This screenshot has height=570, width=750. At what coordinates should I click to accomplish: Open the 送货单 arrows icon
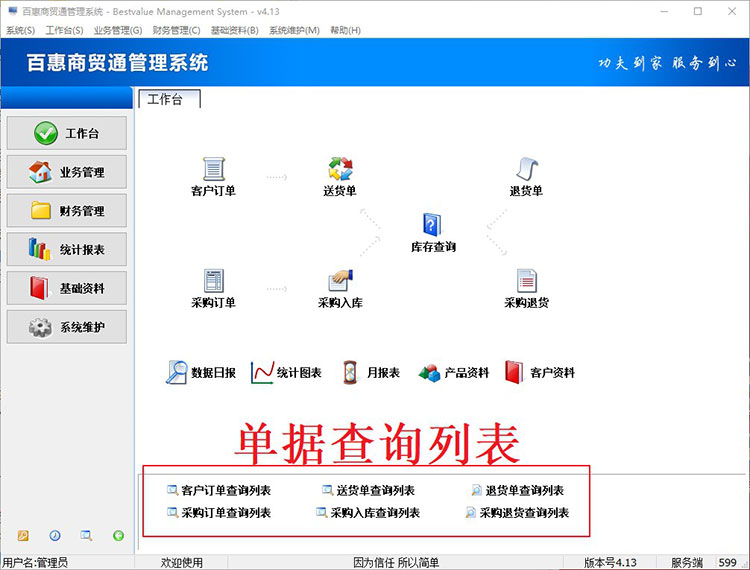pyautogui.click(x=340, y=176)
